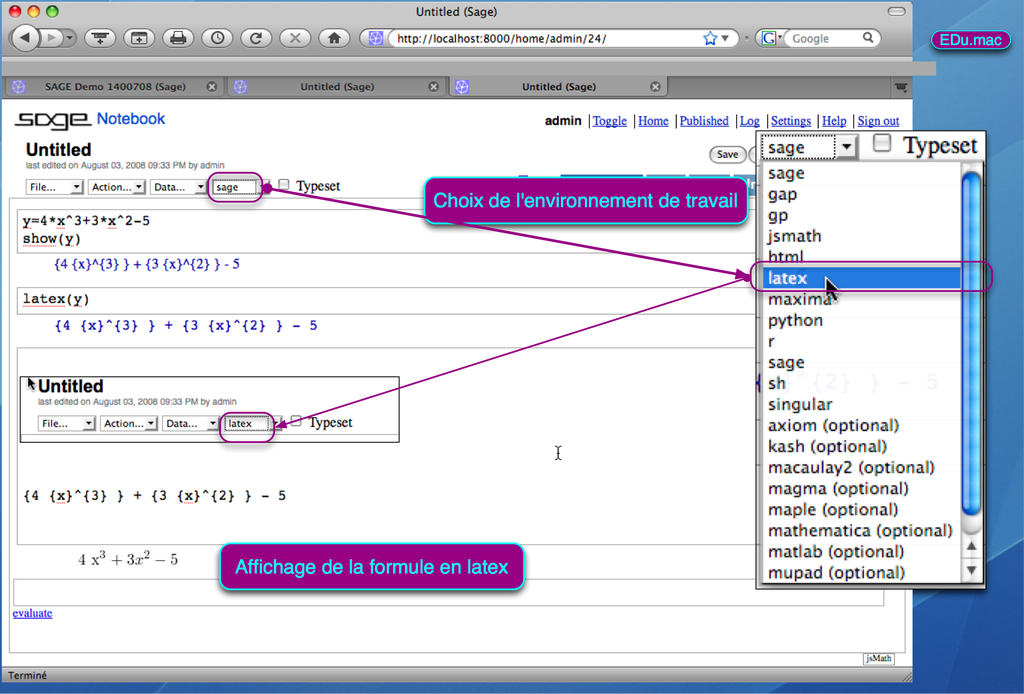Open the Google search engine chooser

(x=771, y=39)
